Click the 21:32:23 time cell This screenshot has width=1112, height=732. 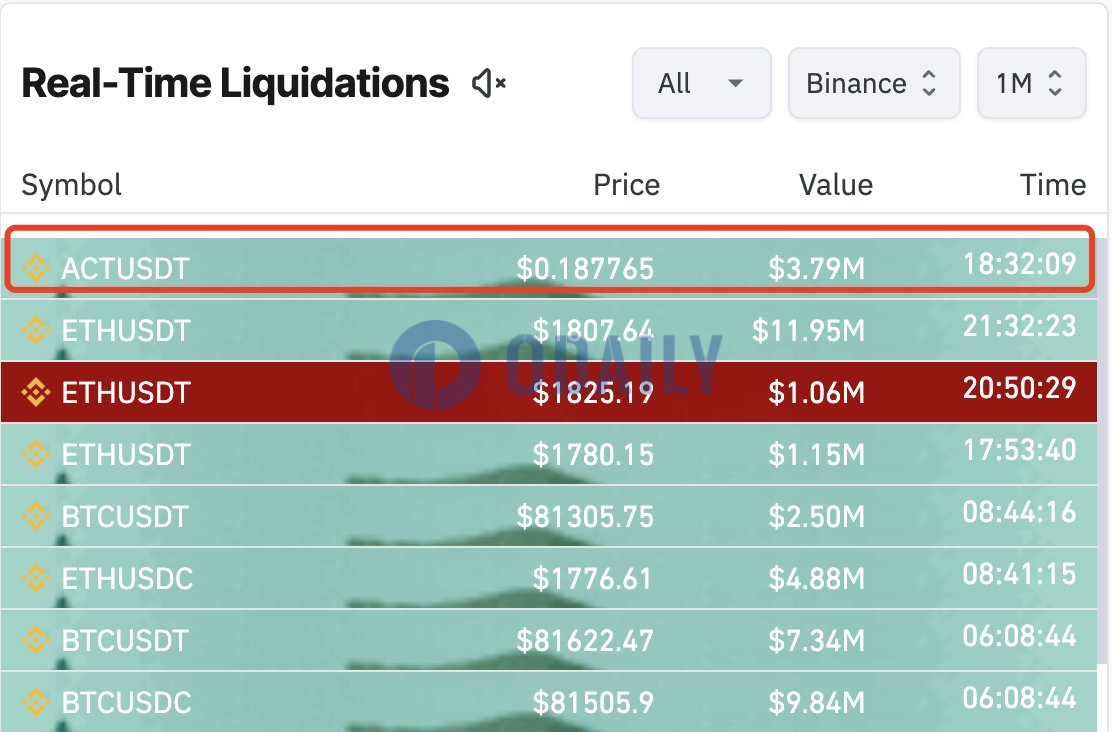[x=1019, y=326]
